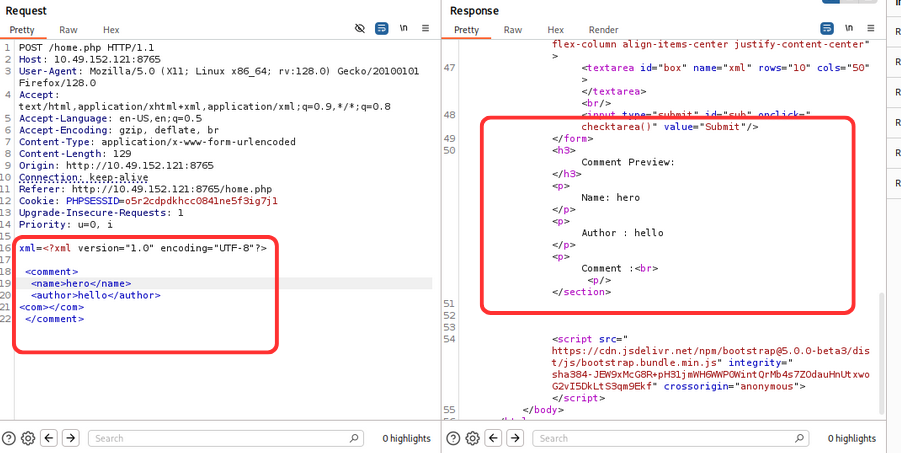
Task: Click the Response vertical scrollbar
Action: (x=881, y=350)
